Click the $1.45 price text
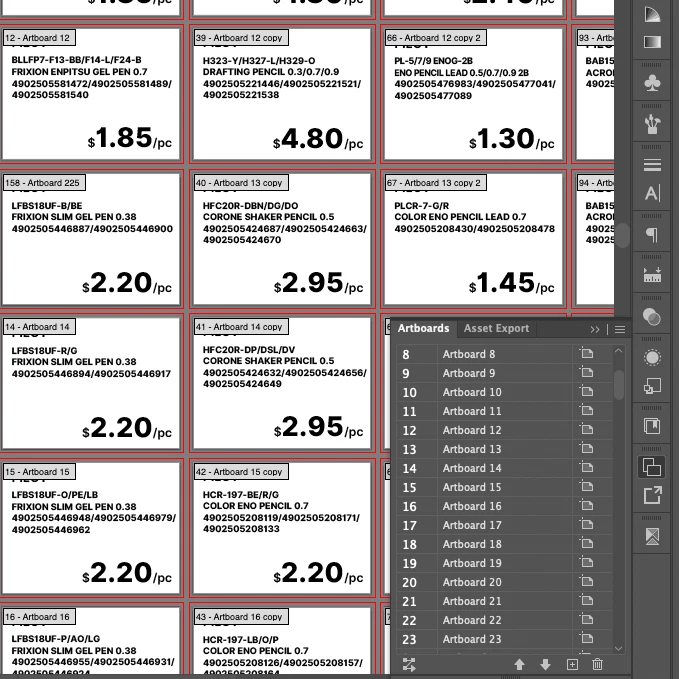This screenshot has width=679, height=679. (x=511, y=283)
